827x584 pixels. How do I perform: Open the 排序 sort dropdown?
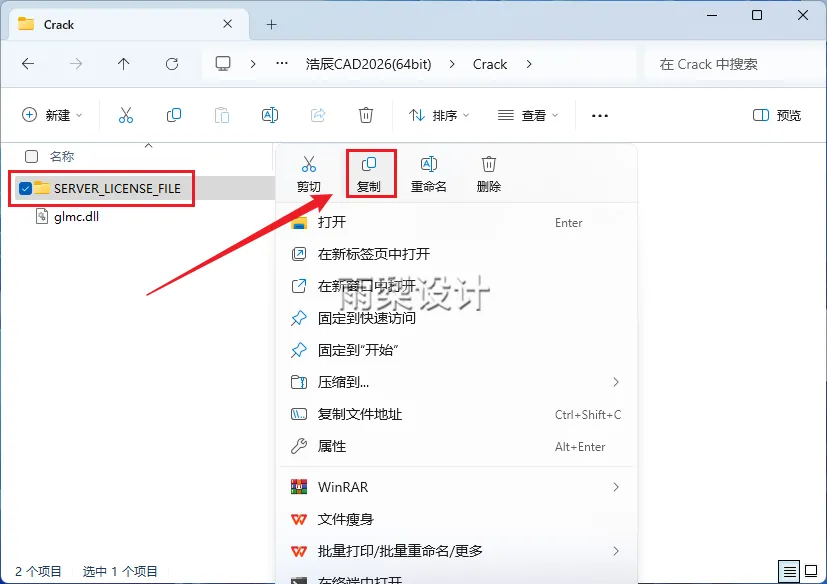(439, 115)
